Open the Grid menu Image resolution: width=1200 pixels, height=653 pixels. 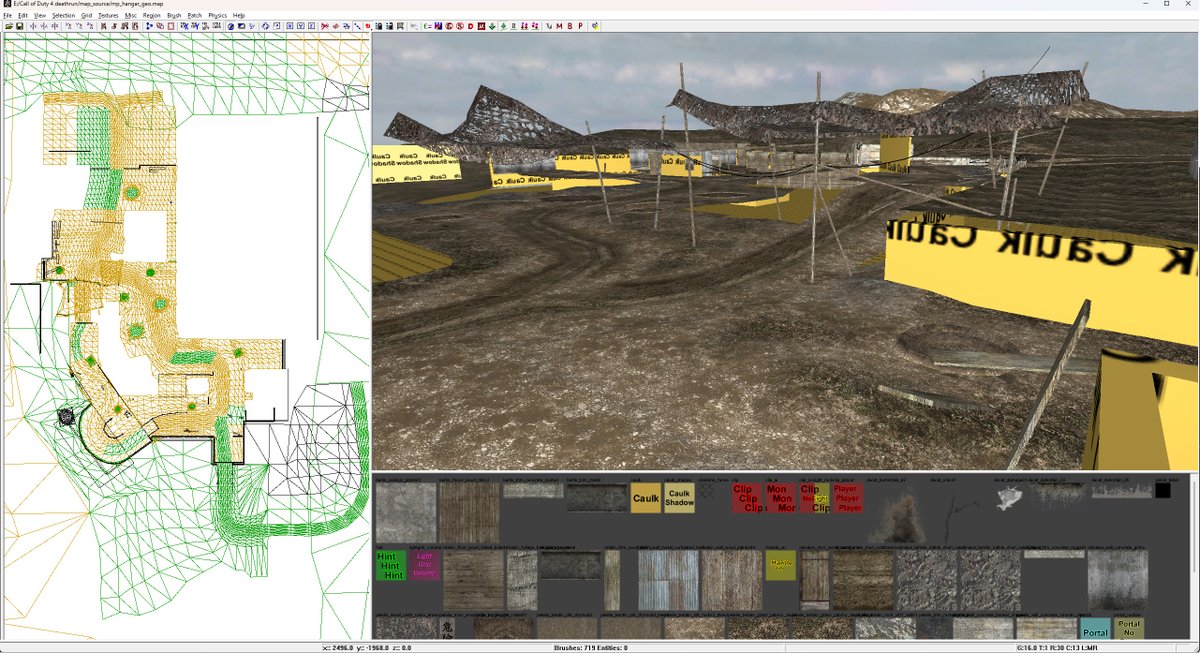86,16
